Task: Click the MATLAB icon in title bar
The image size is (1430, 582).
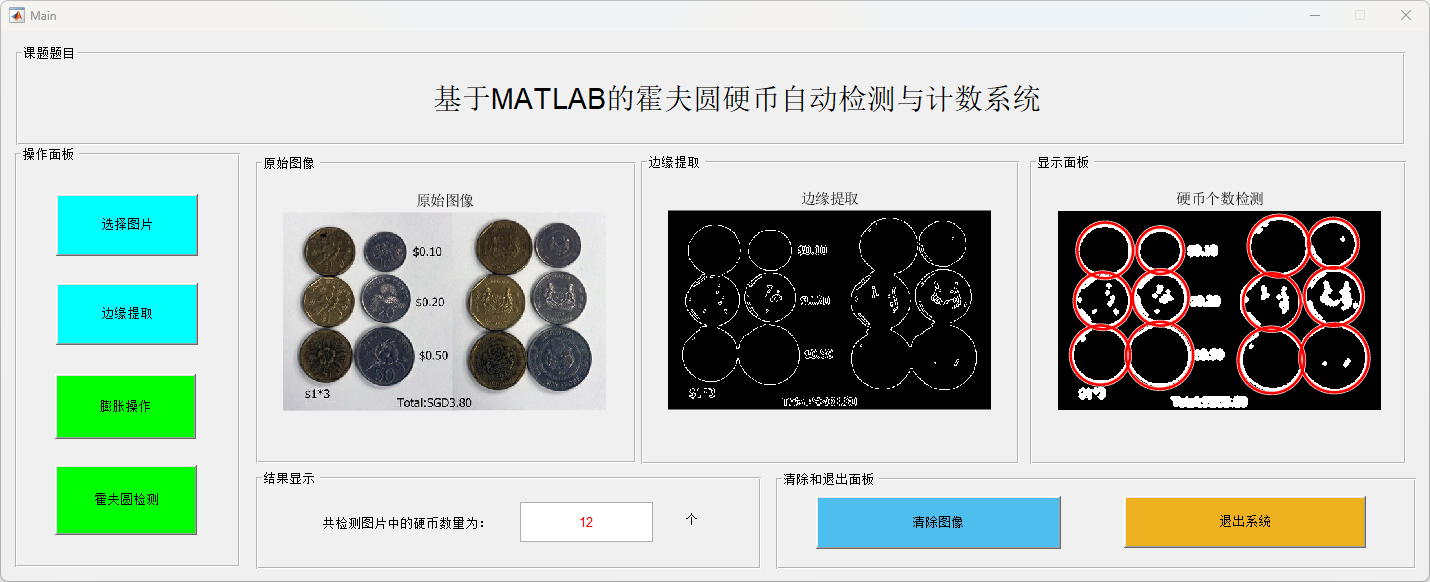Action: pyautogui.click(x=17, y=15)
